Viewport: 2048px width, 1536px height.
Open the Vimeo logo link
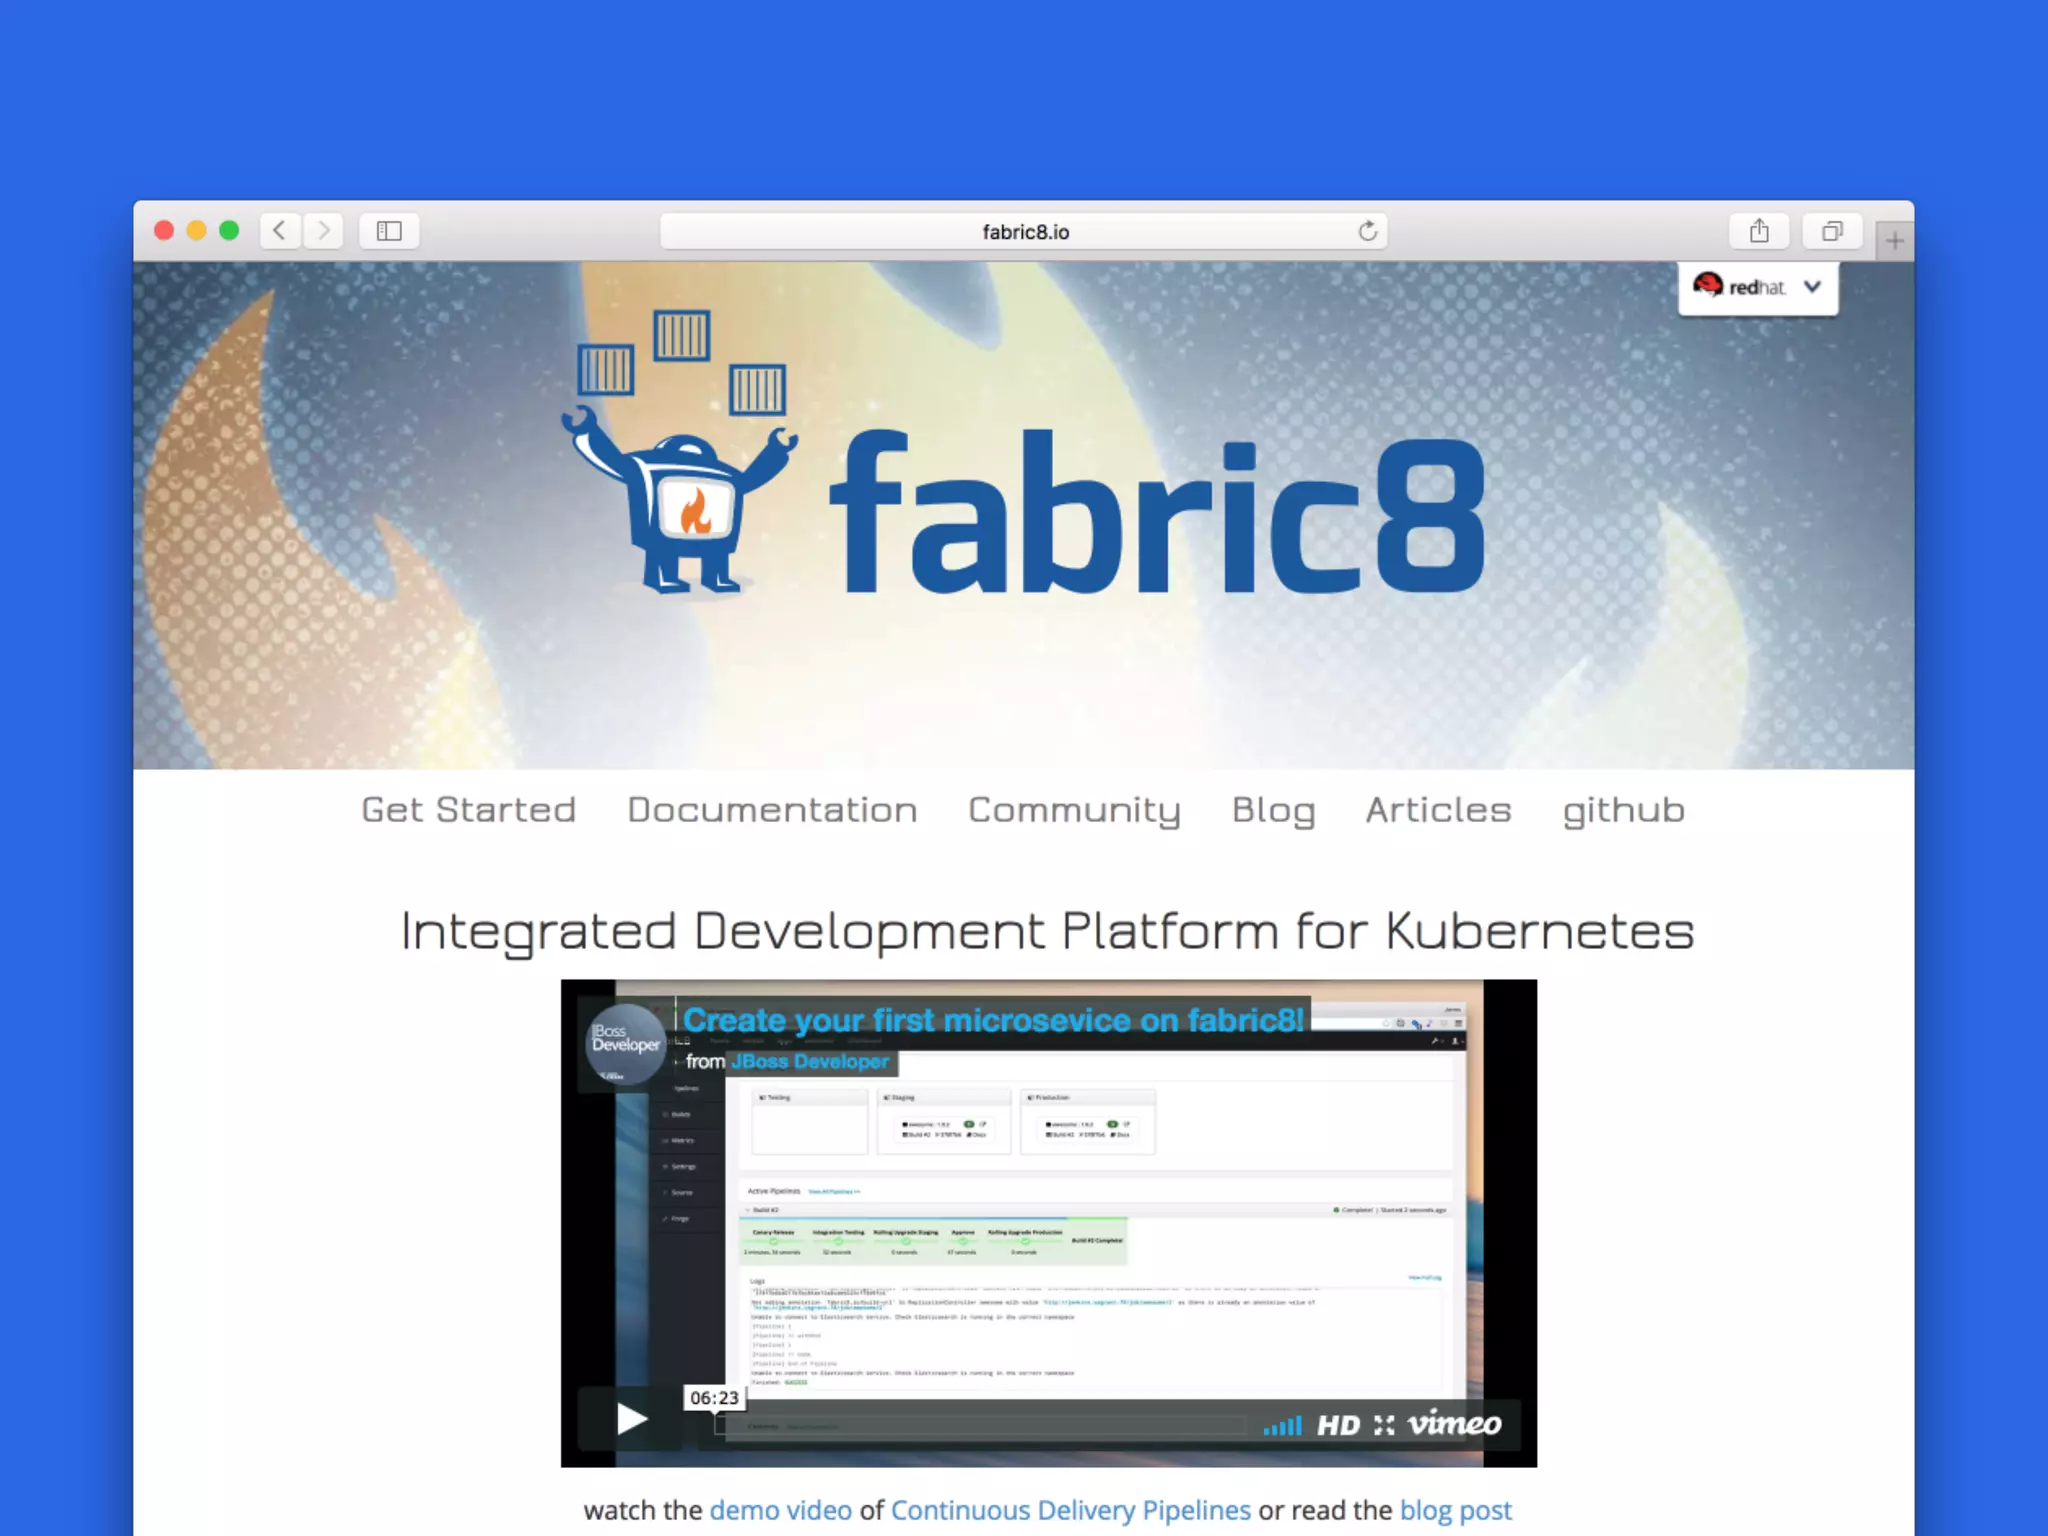tap(1454, 1423)
